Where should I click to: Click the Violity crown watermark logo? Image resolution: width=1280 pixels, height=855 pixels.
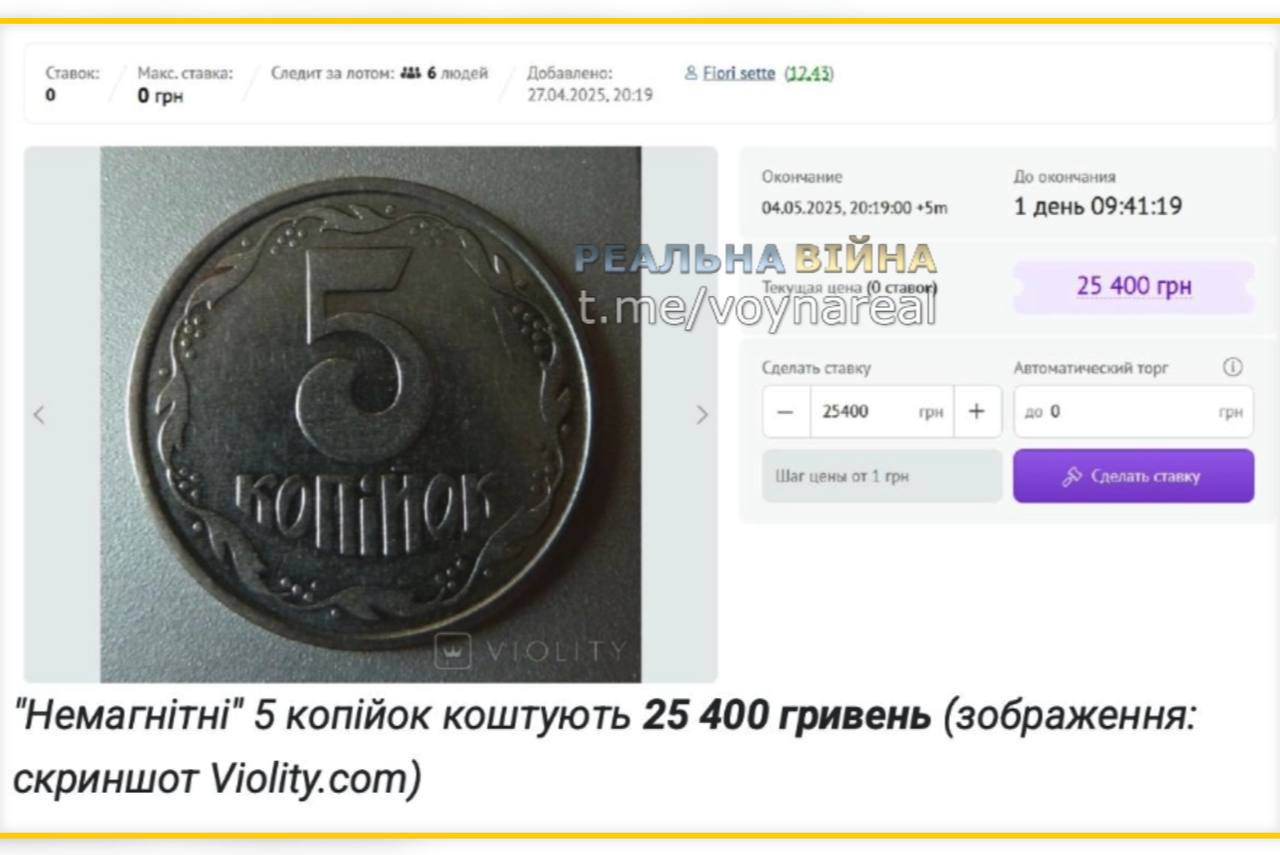tap(453, 651)
